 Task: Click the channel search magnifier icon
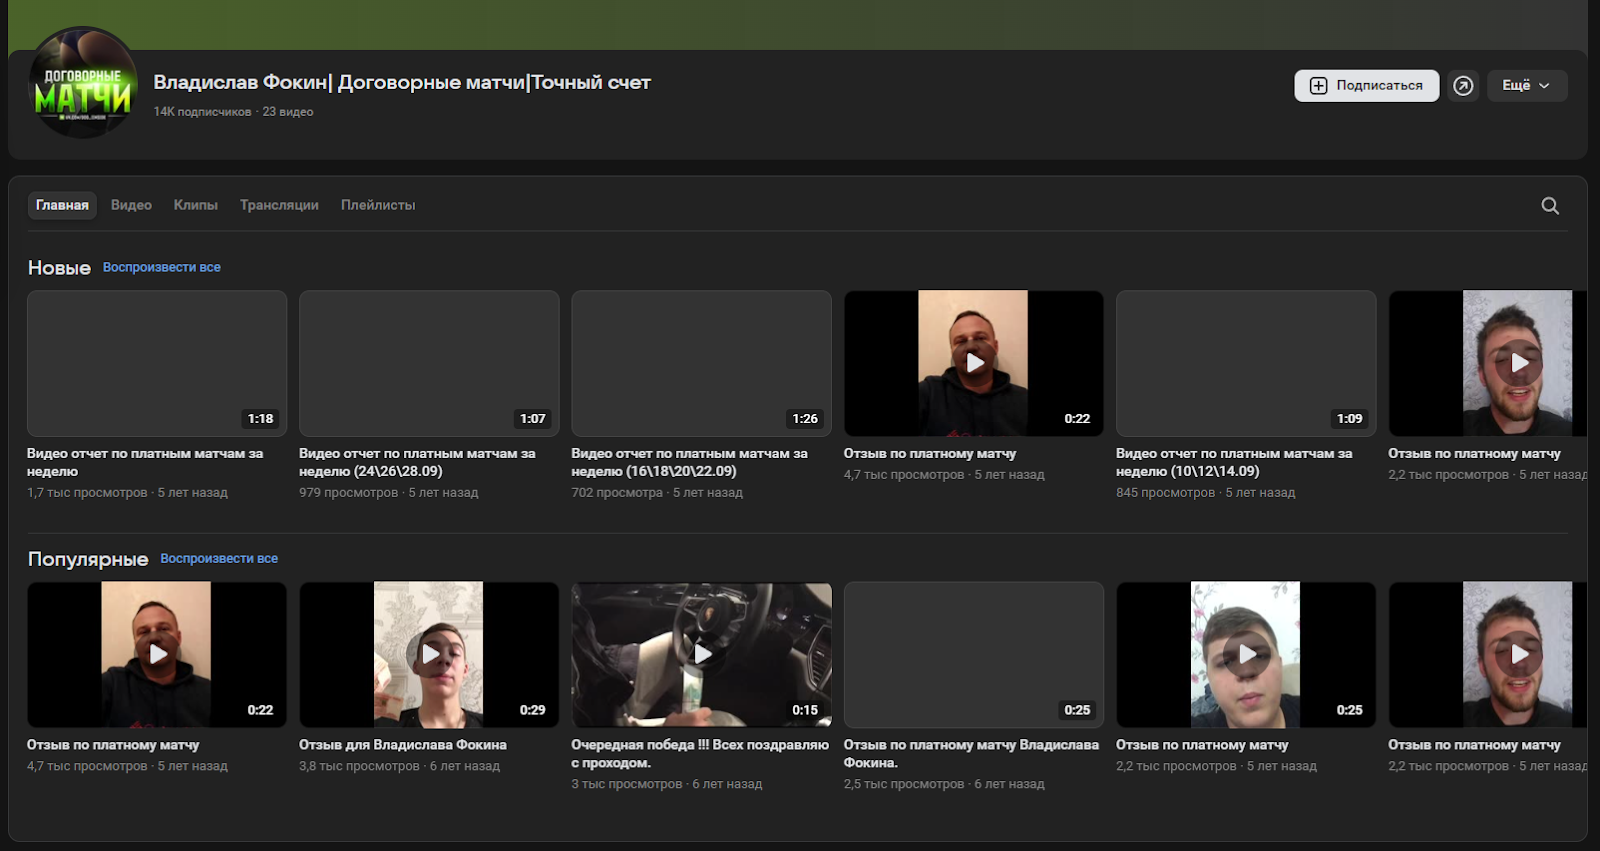point(1550,206)
